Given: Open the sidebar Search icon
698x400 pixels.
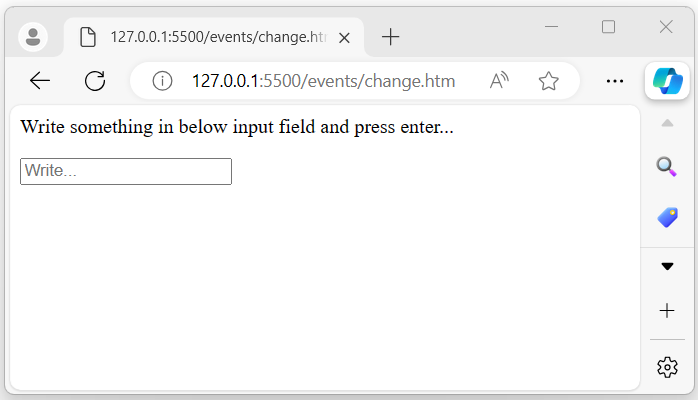Looking at the screenshot, I should point(667,167).
